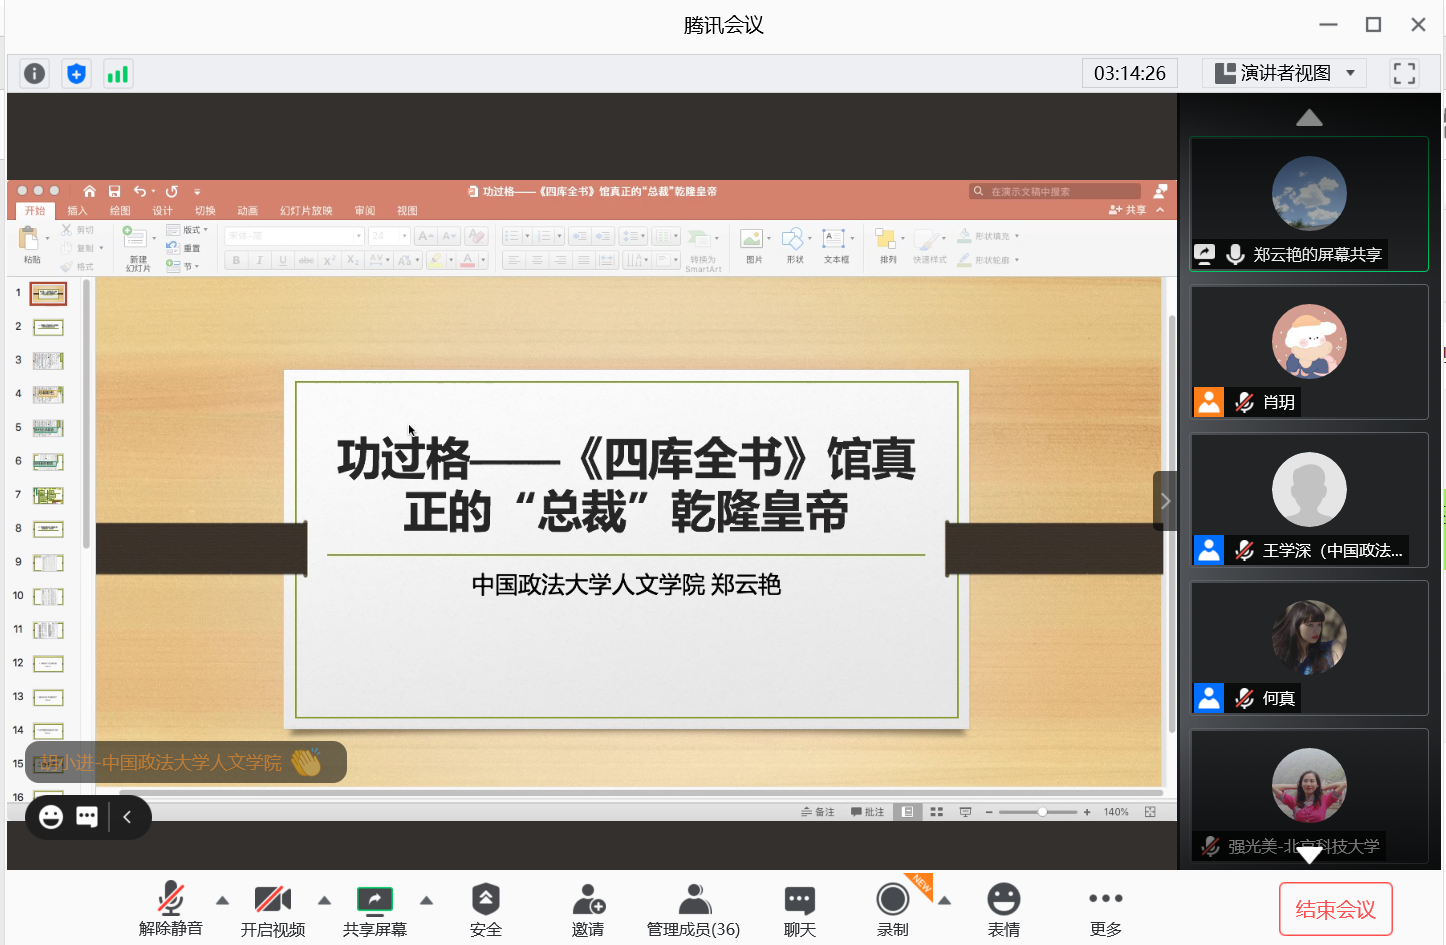Open the Chat (聊天) panel
Image resolution: width=1446 pixels, height=945 pixels.
point(799,909)
